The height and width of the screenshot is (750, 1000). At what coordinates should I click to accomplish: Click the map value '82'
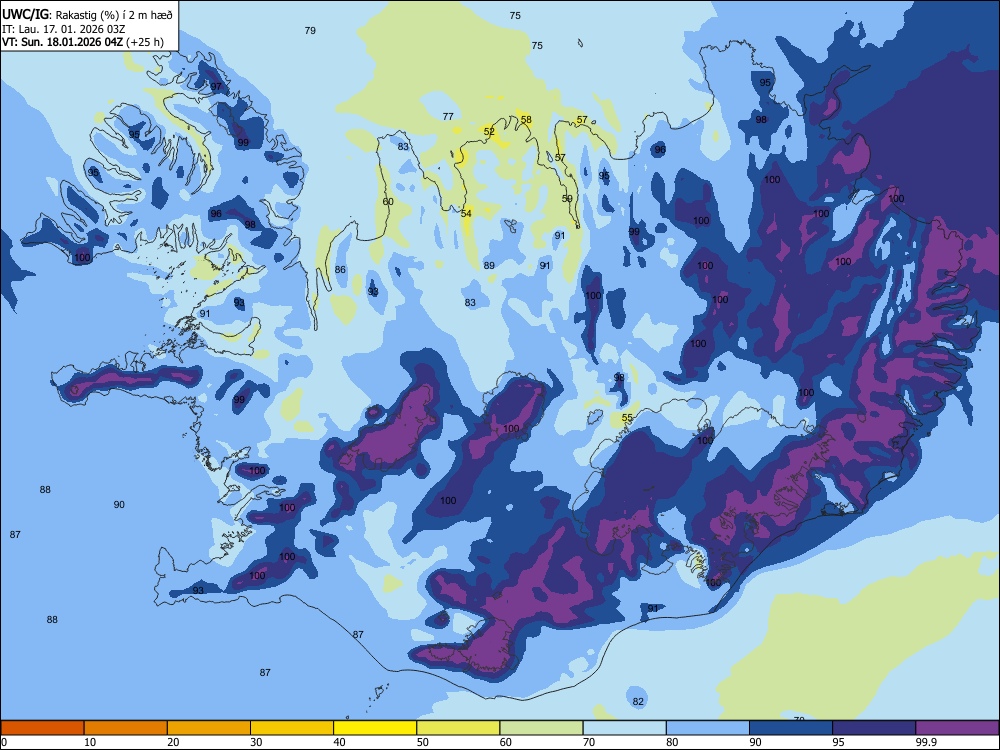(x=638, y=701)
